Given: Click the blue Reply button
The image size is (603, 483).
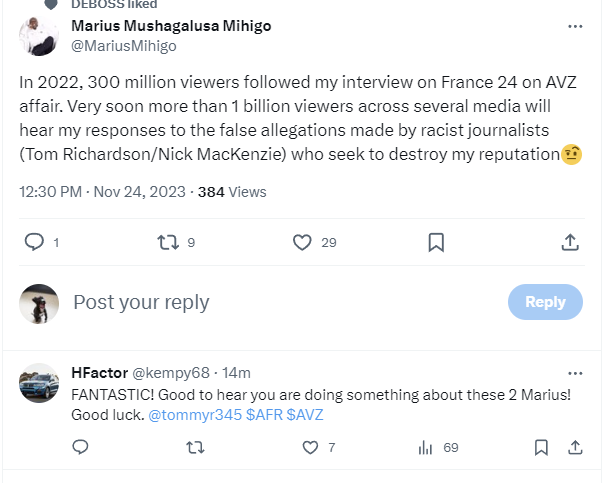Looking at the screenshot, I should (545, 302).
